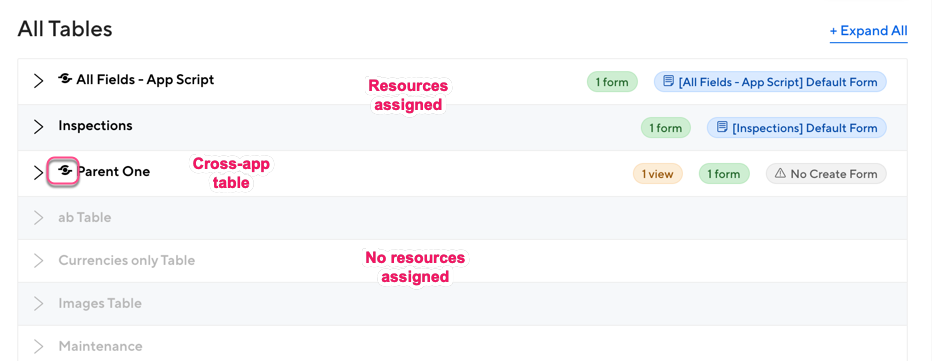Viewport: 932px width, 361px height.
Task: Expand the Currencies only Table row
Action: coord(39,260)
